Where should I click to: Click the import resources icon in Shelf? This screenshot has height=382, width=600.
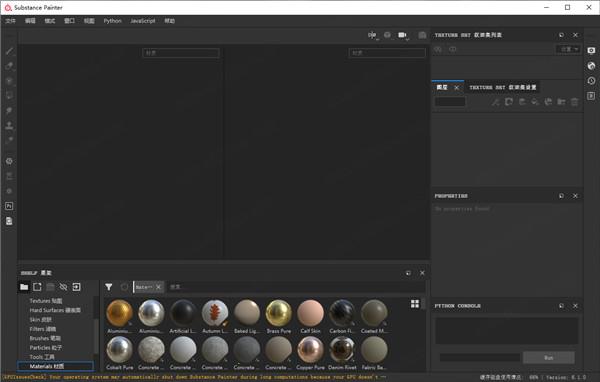[x=77, y=287]
